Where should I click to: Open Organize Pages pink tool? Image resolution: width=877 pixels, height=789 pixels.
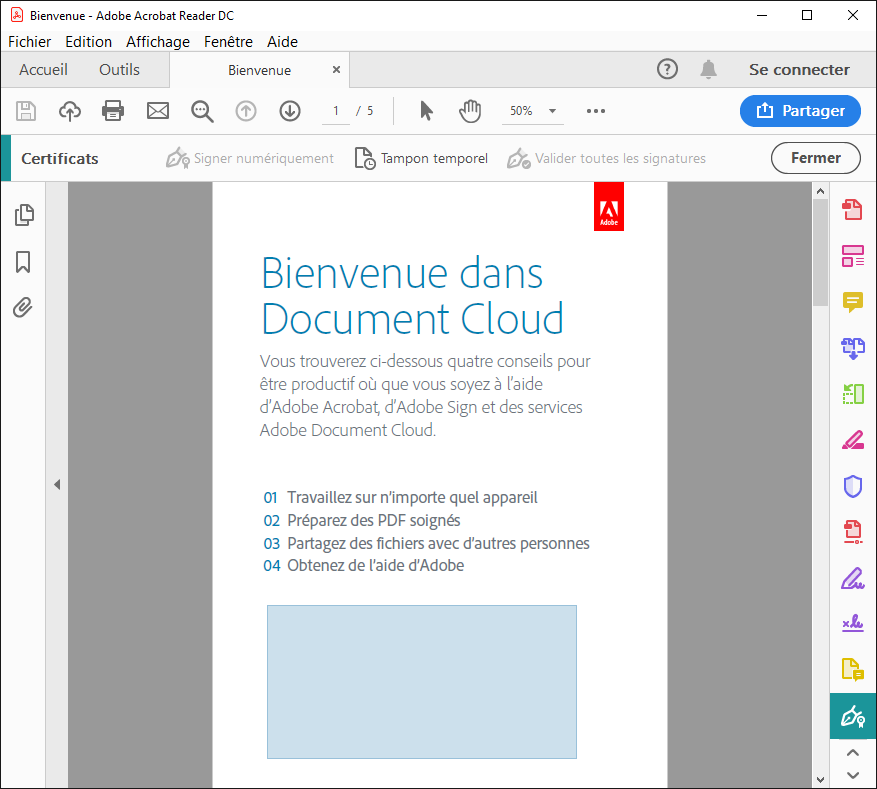(852, 256)
